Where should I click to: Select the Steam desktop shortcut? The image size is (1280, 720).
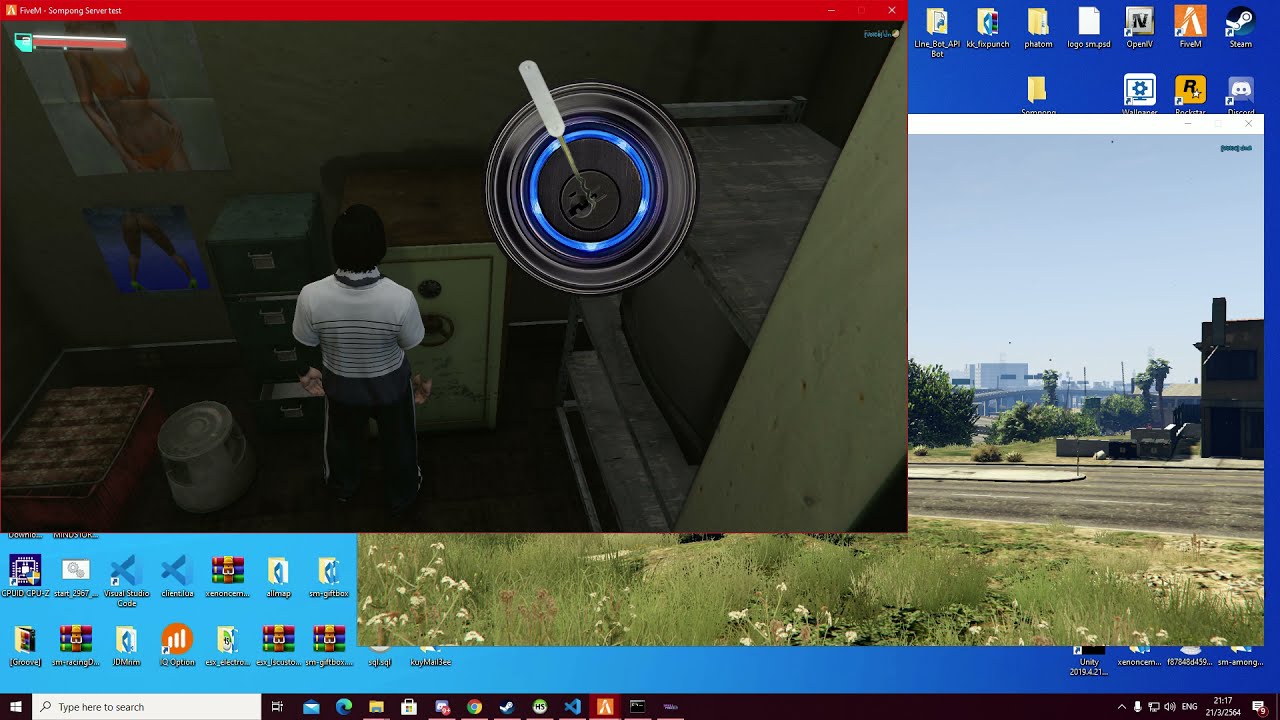[1241, 28]
